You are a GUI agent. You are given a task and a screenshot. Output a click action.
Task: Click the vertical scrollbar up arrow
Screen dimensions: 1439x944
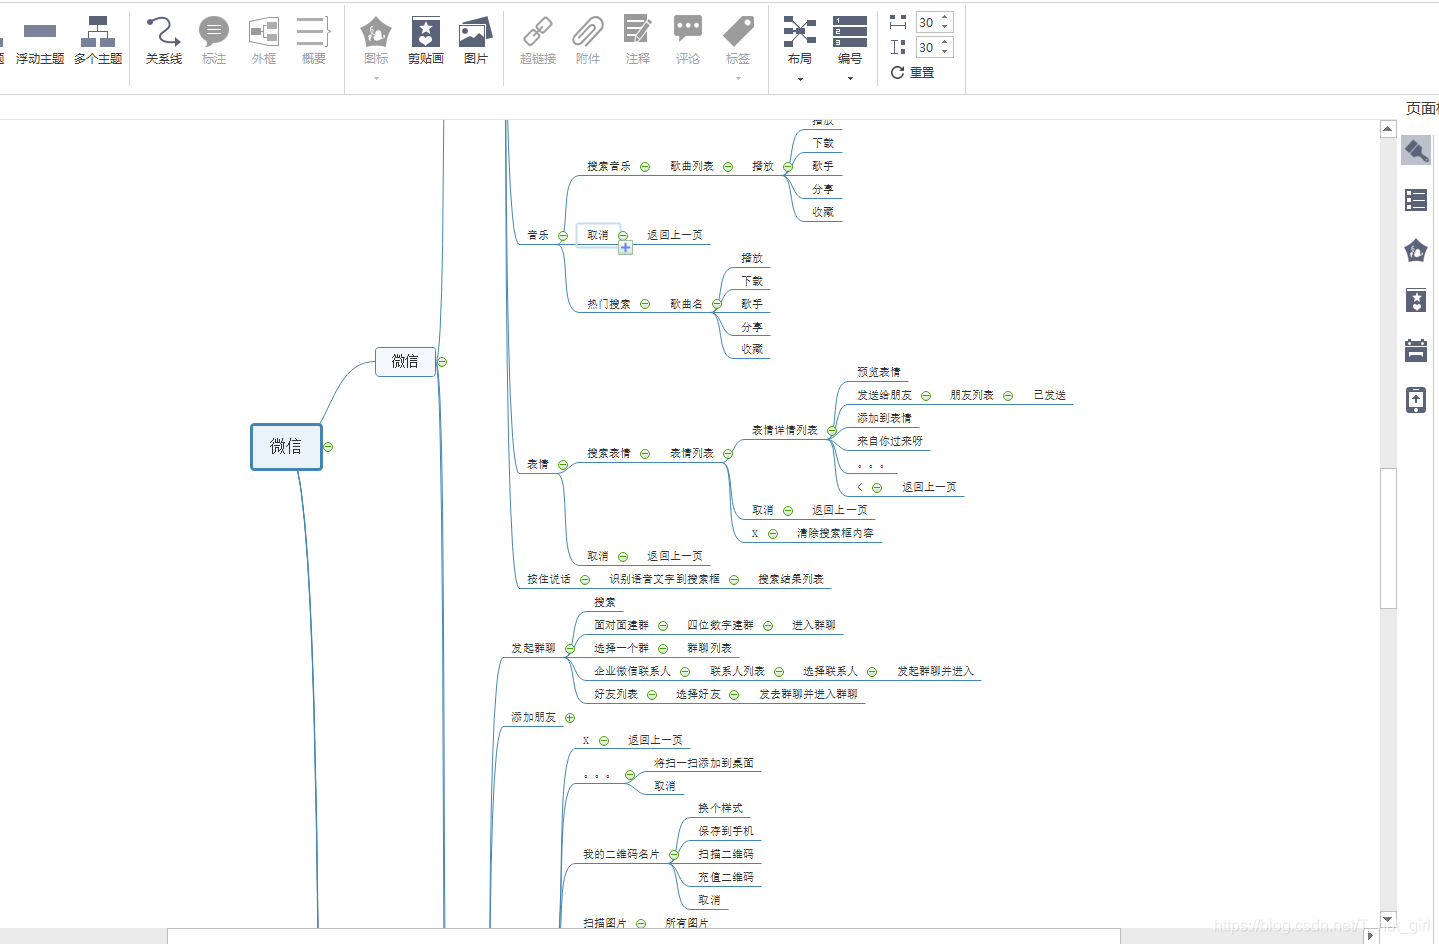pos(1388,129)
